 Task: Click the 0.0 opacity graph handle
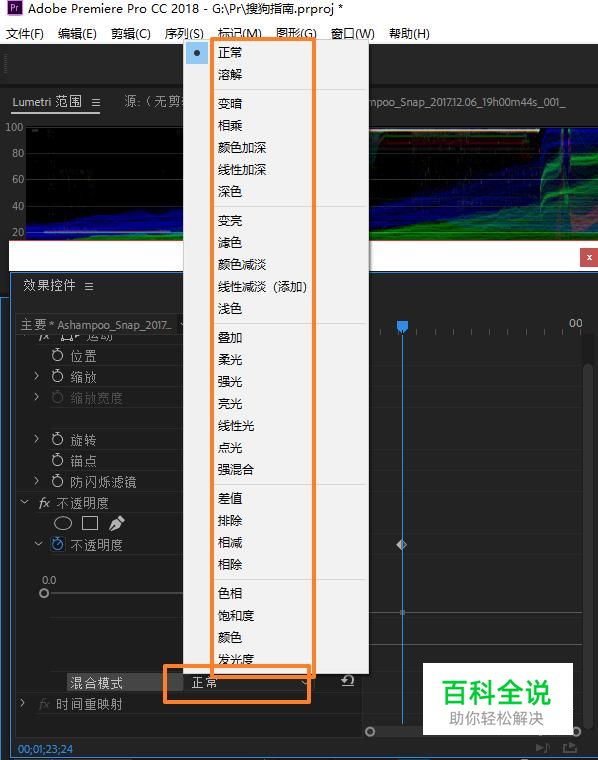point(44,593)
